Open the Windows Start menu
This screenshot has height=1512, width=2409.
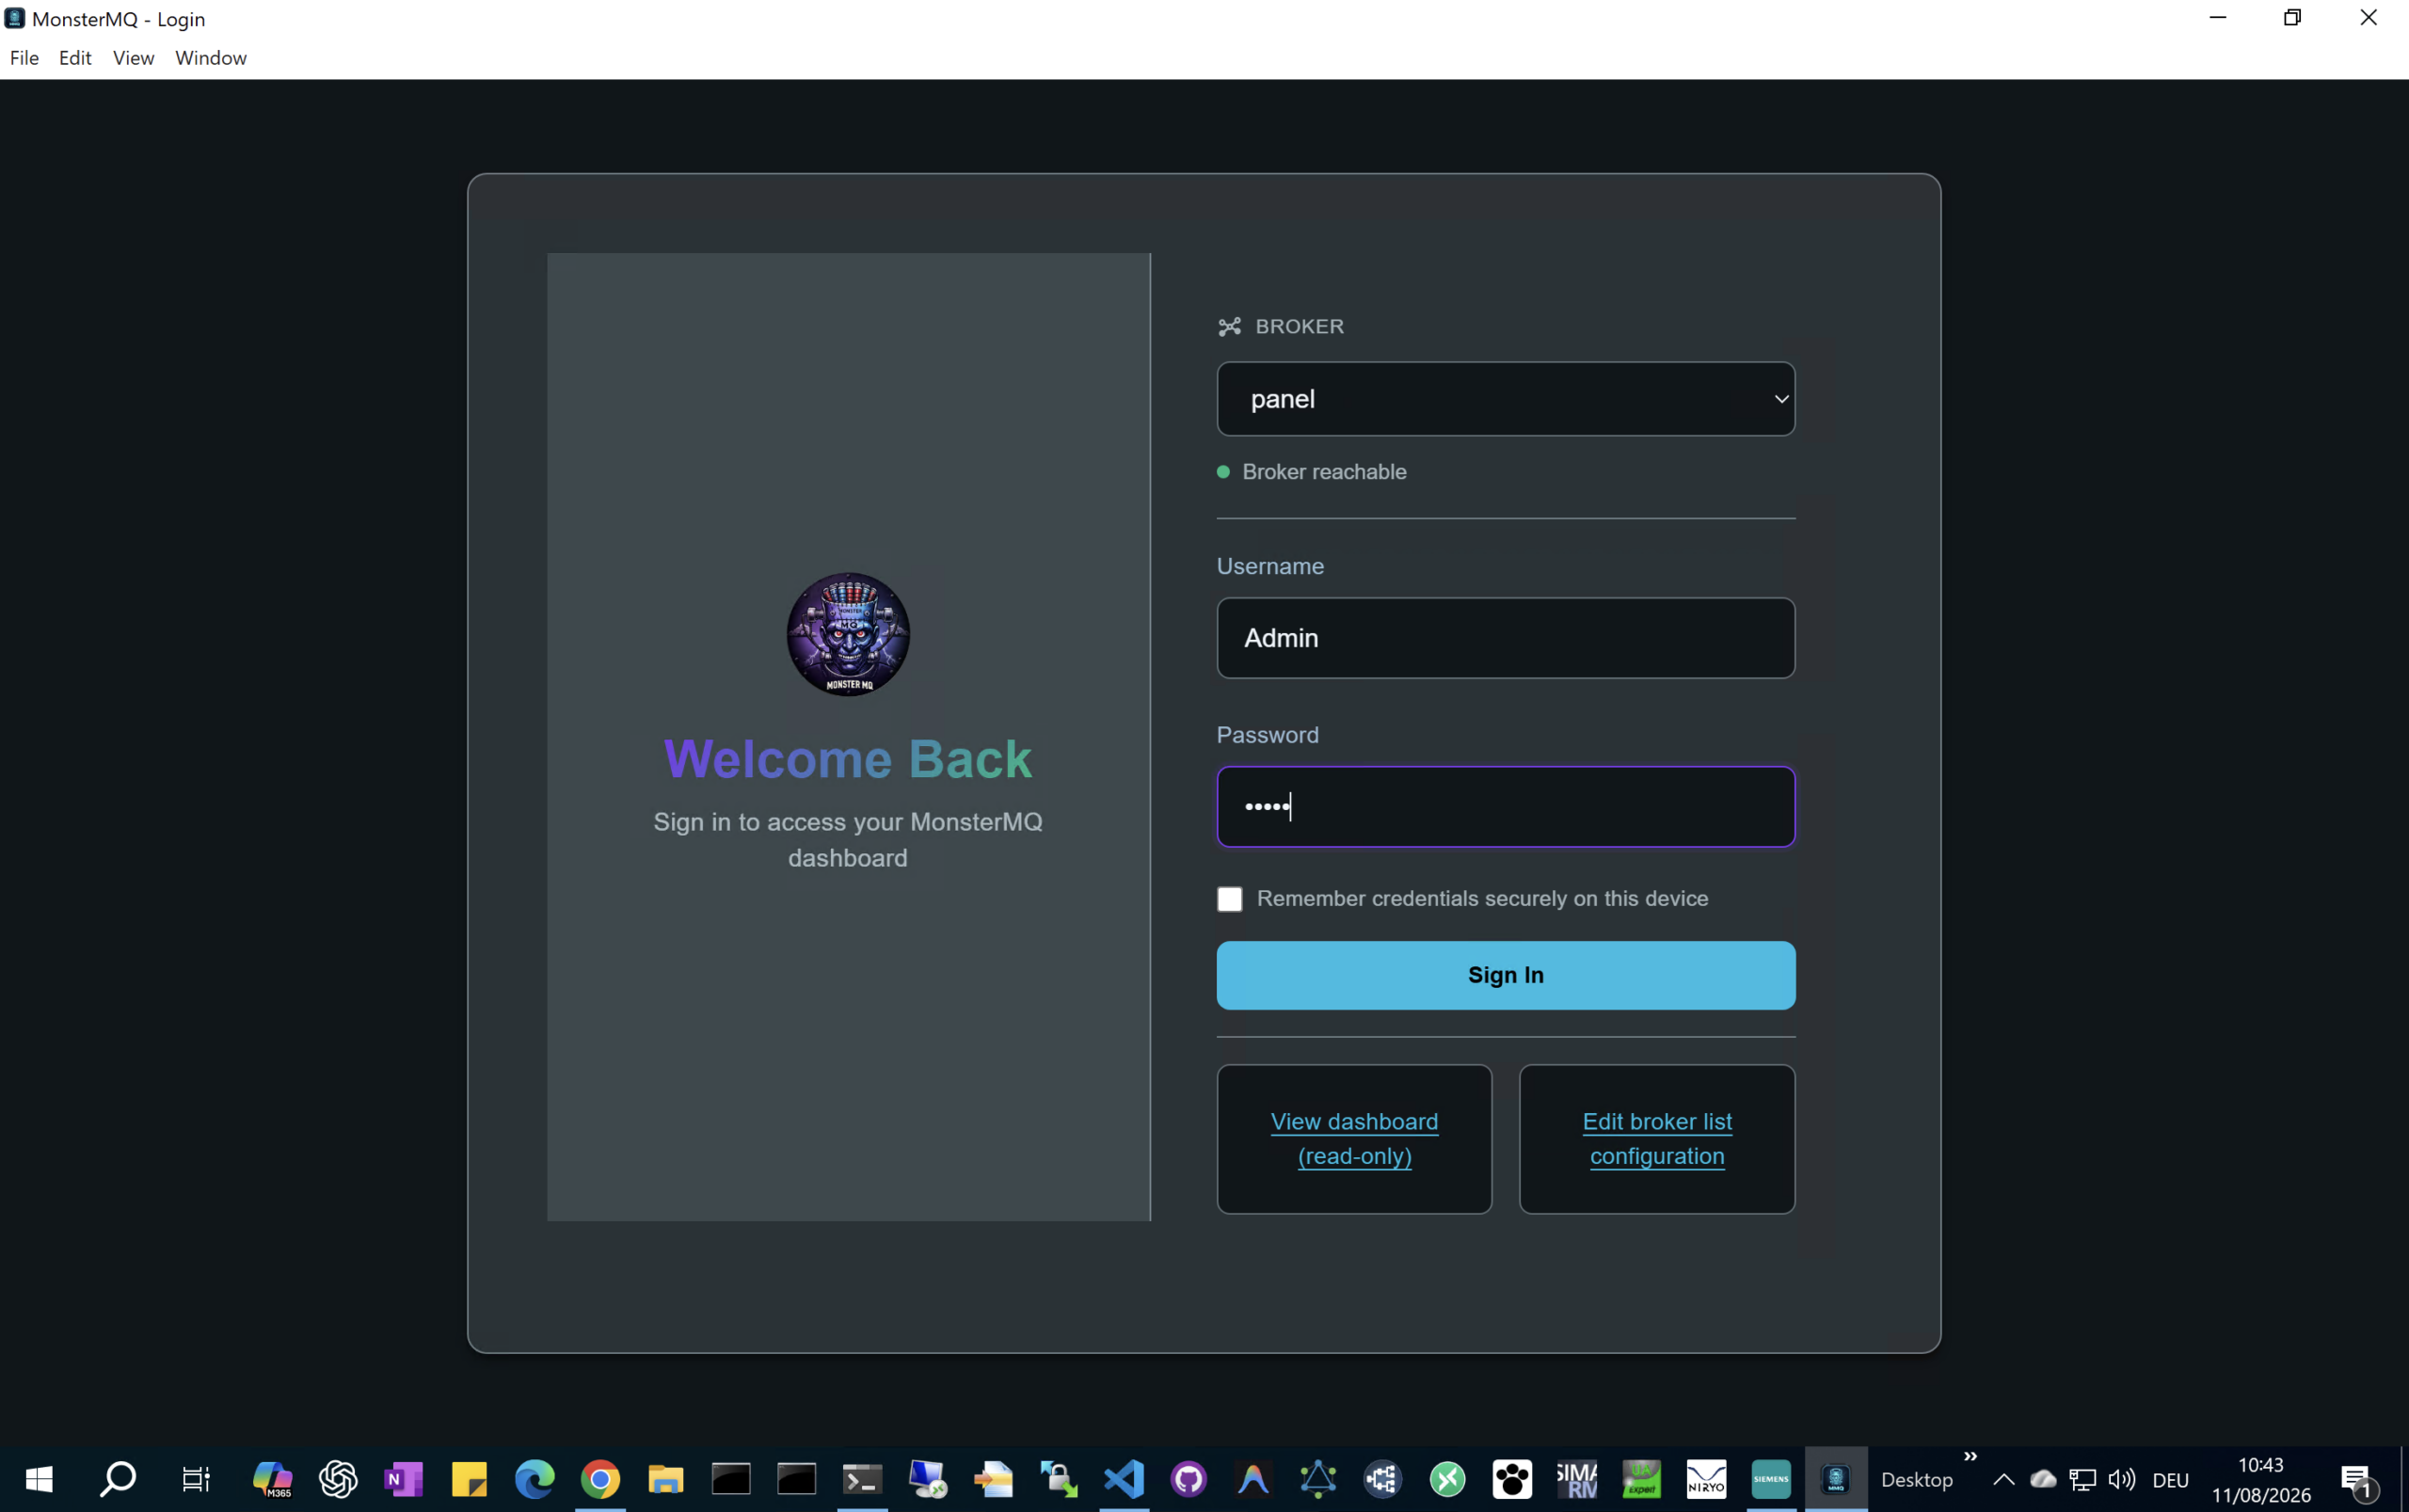(39, 1479)
